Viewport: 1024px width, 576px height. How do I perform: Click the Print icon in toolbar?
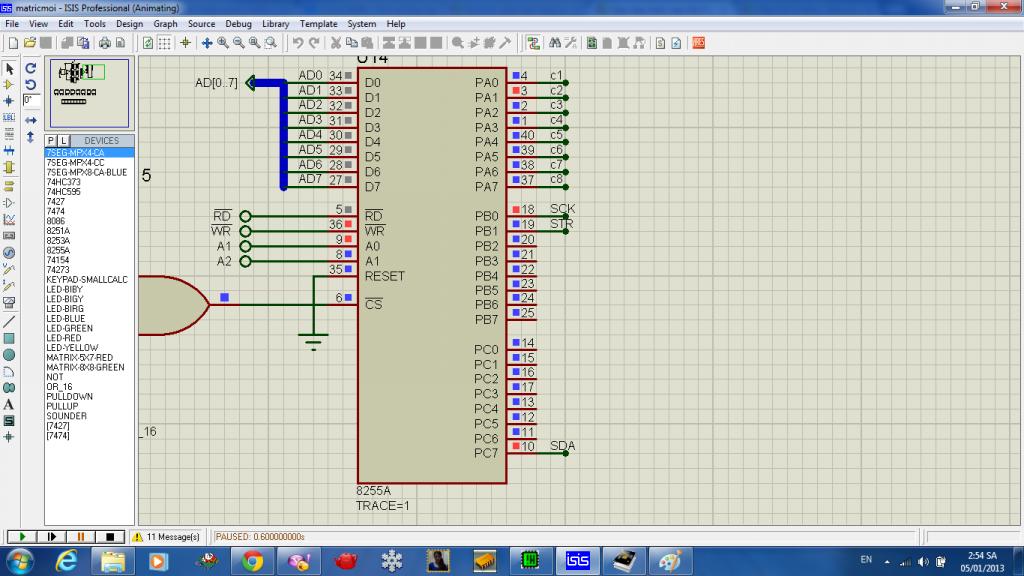click(104, 43)
